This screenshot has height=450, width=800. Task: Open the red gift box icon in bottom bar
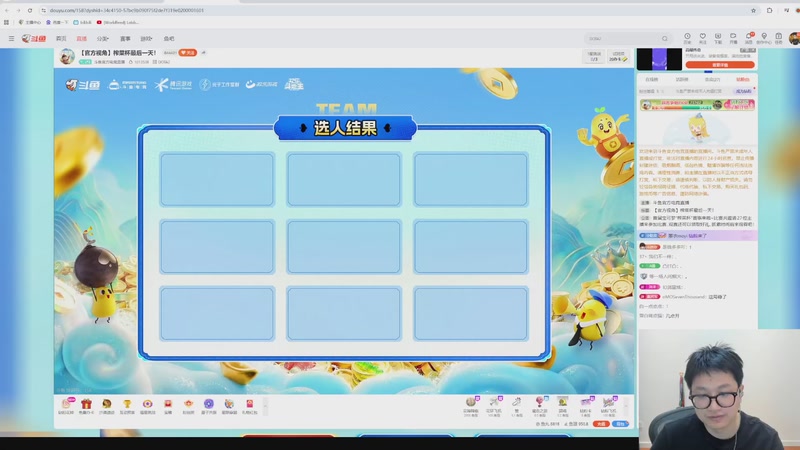tap(86, 406)
